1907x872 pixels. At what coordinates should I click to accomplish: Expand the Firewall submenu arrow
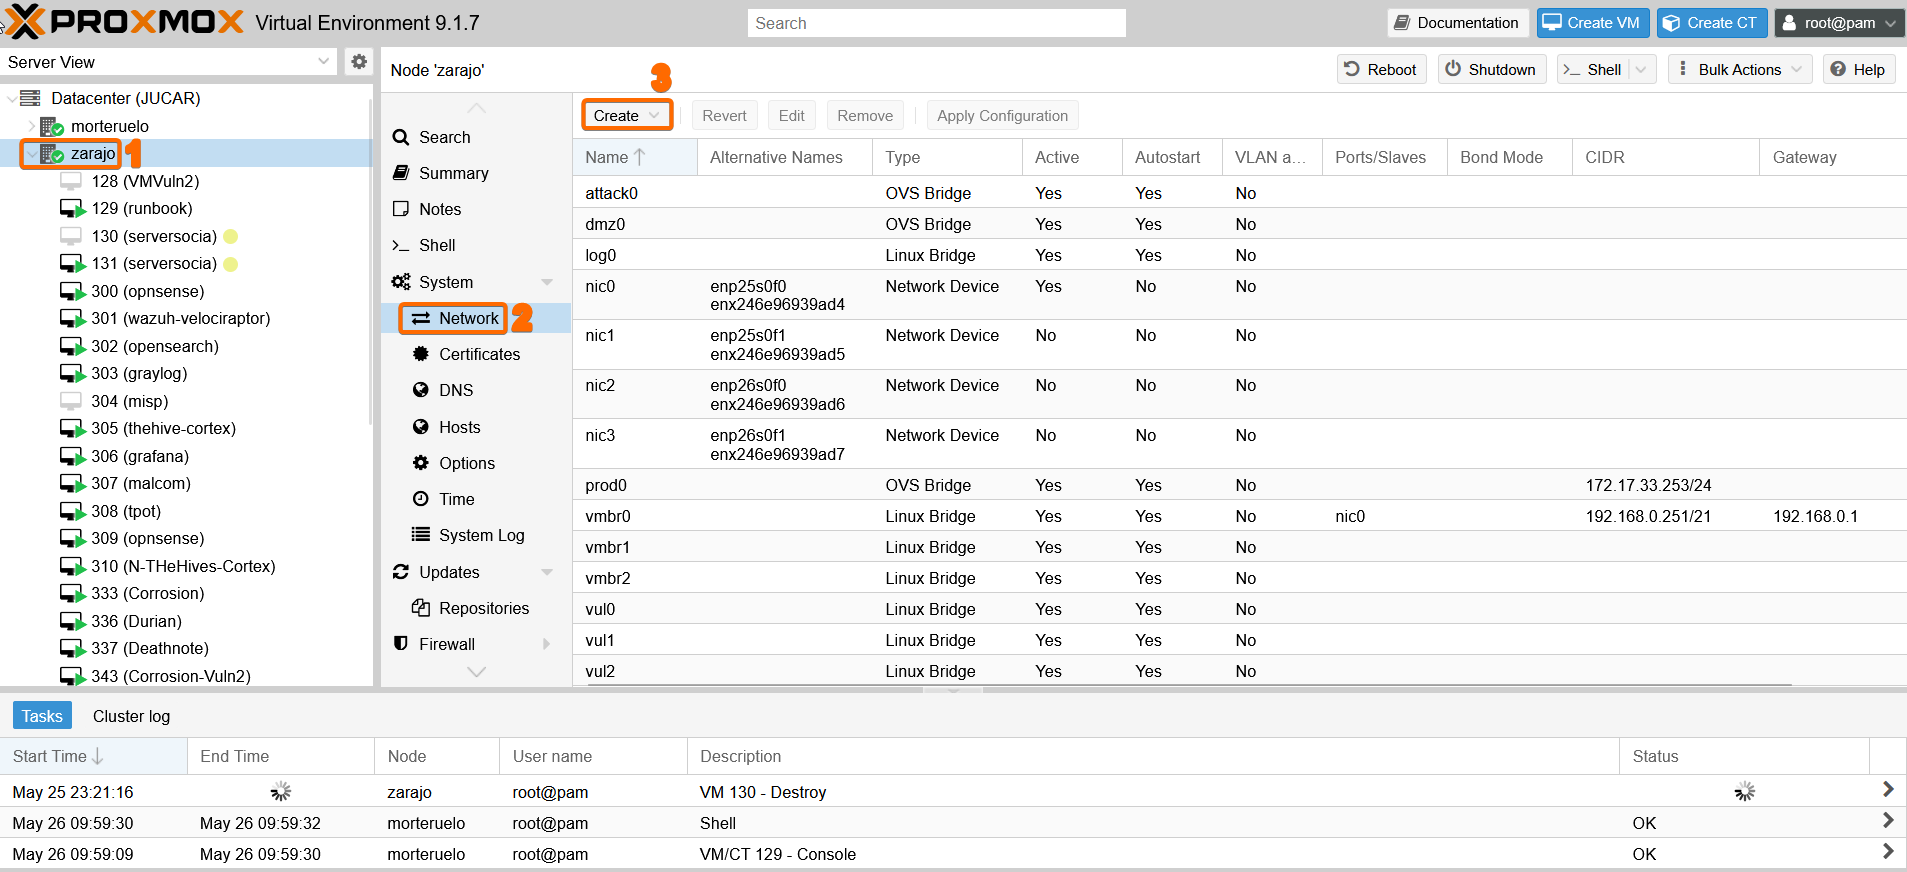point(547,644)
